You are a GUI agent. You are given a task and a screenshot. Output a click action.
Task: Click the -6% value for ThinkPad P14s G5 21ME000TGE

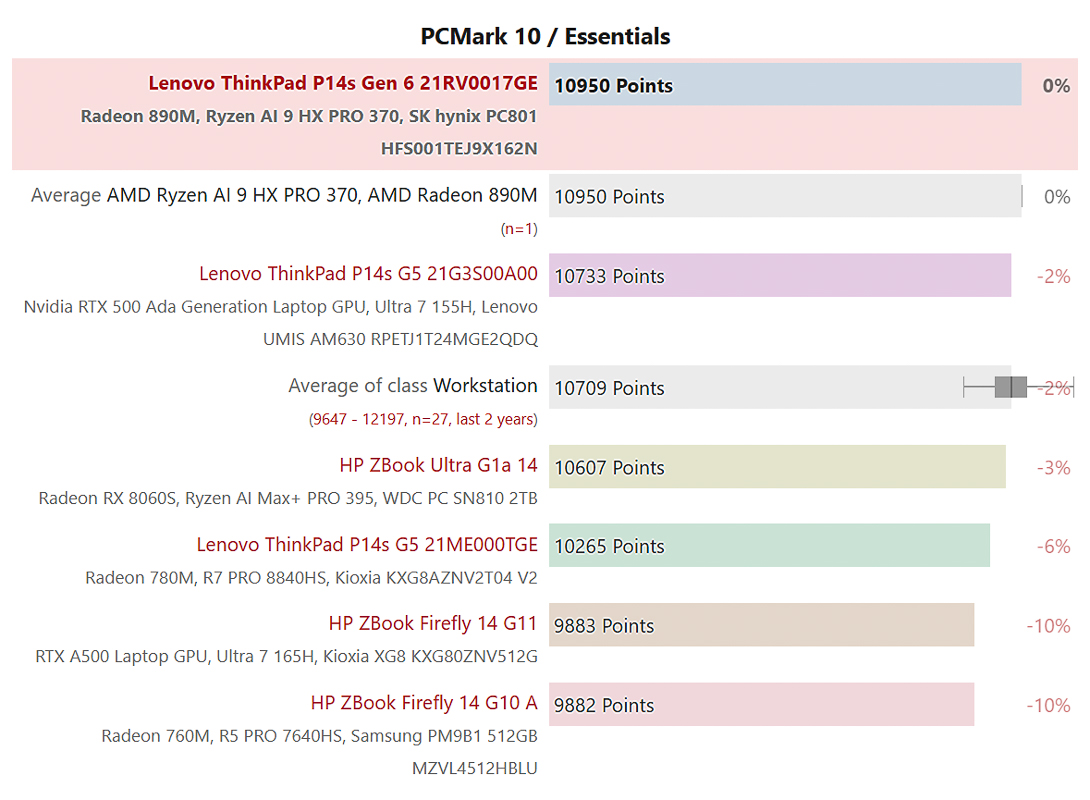[1053, 546]
